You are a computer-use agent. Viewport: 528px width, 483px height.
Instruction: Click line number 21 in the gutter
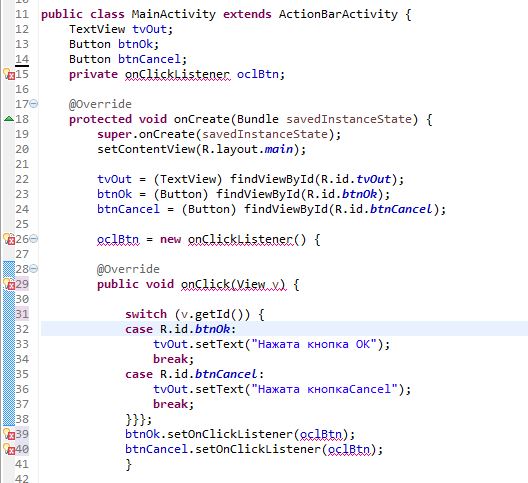click(22, 164)
